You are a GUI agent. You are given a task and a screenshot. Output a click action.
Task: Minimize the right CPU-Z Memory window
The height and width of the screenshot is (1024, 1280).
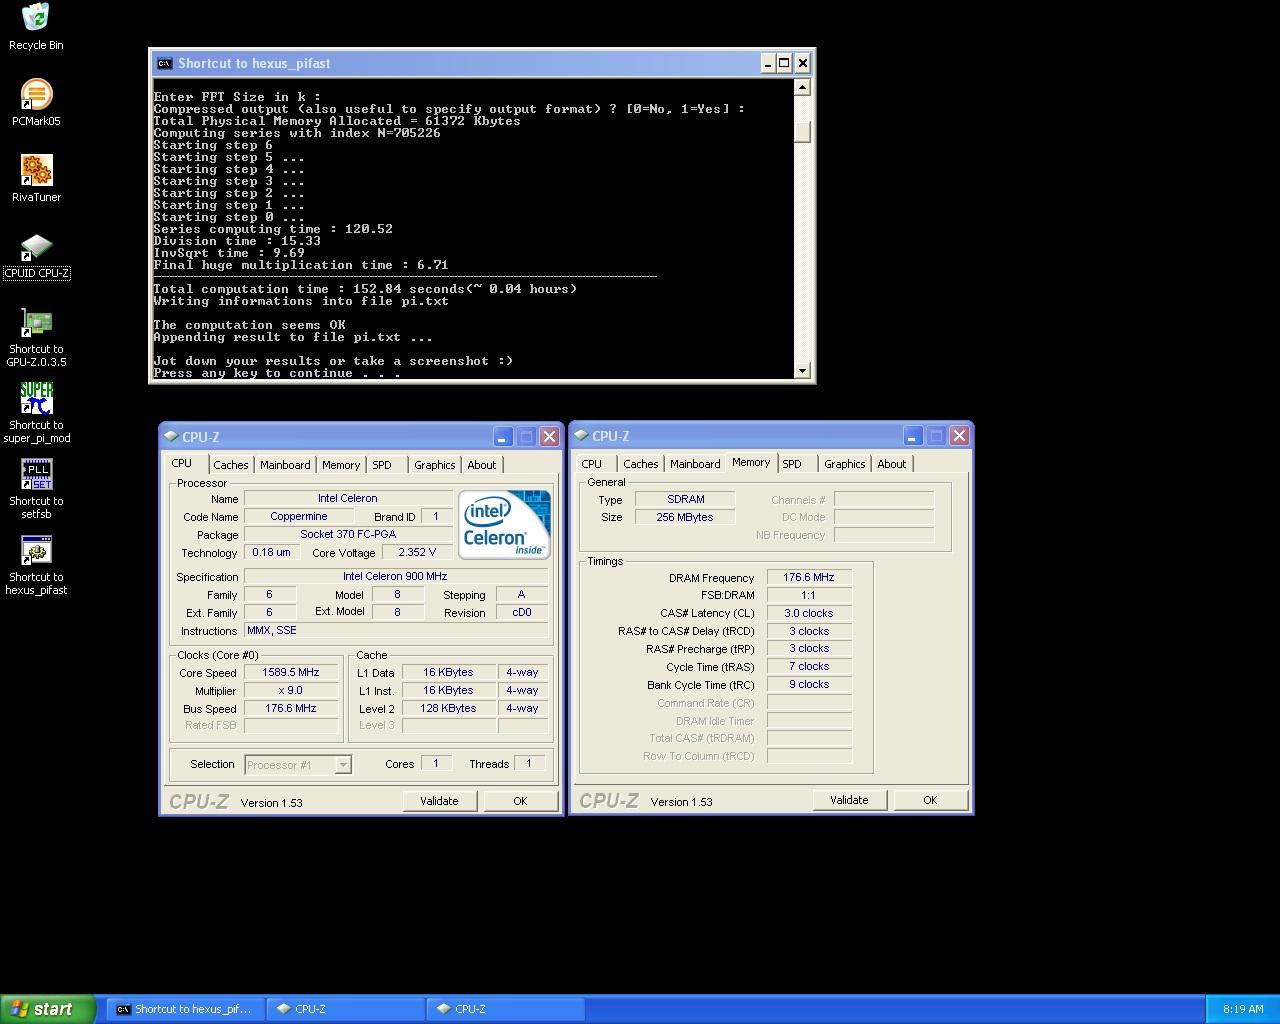(913, 436)
